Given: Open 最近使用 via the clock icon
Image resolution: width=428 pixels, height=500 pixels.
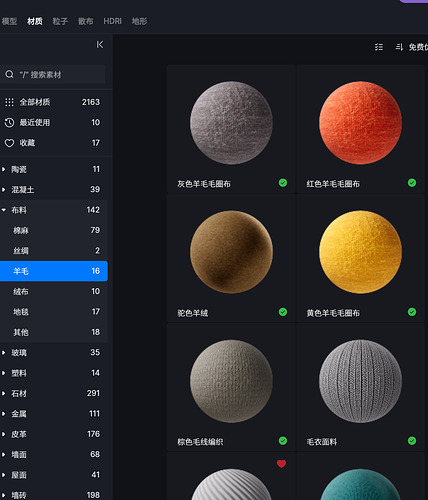Looking at the screenshot, I should click(x=9, y=122).
